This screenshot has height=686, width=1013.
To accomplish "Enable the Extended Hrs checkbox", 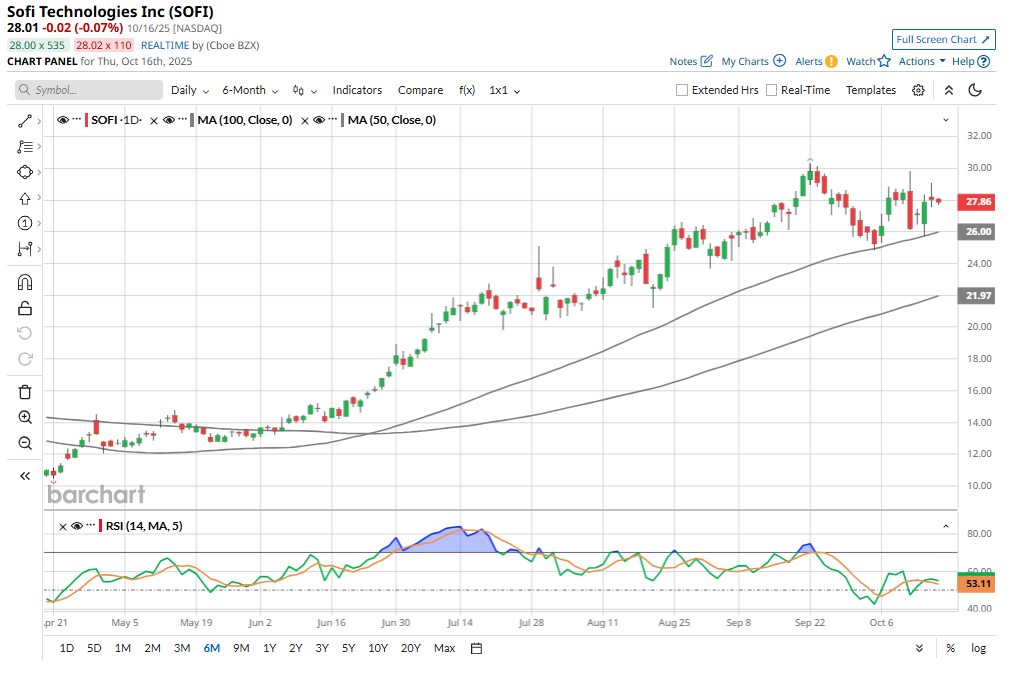I will (682, 90).
